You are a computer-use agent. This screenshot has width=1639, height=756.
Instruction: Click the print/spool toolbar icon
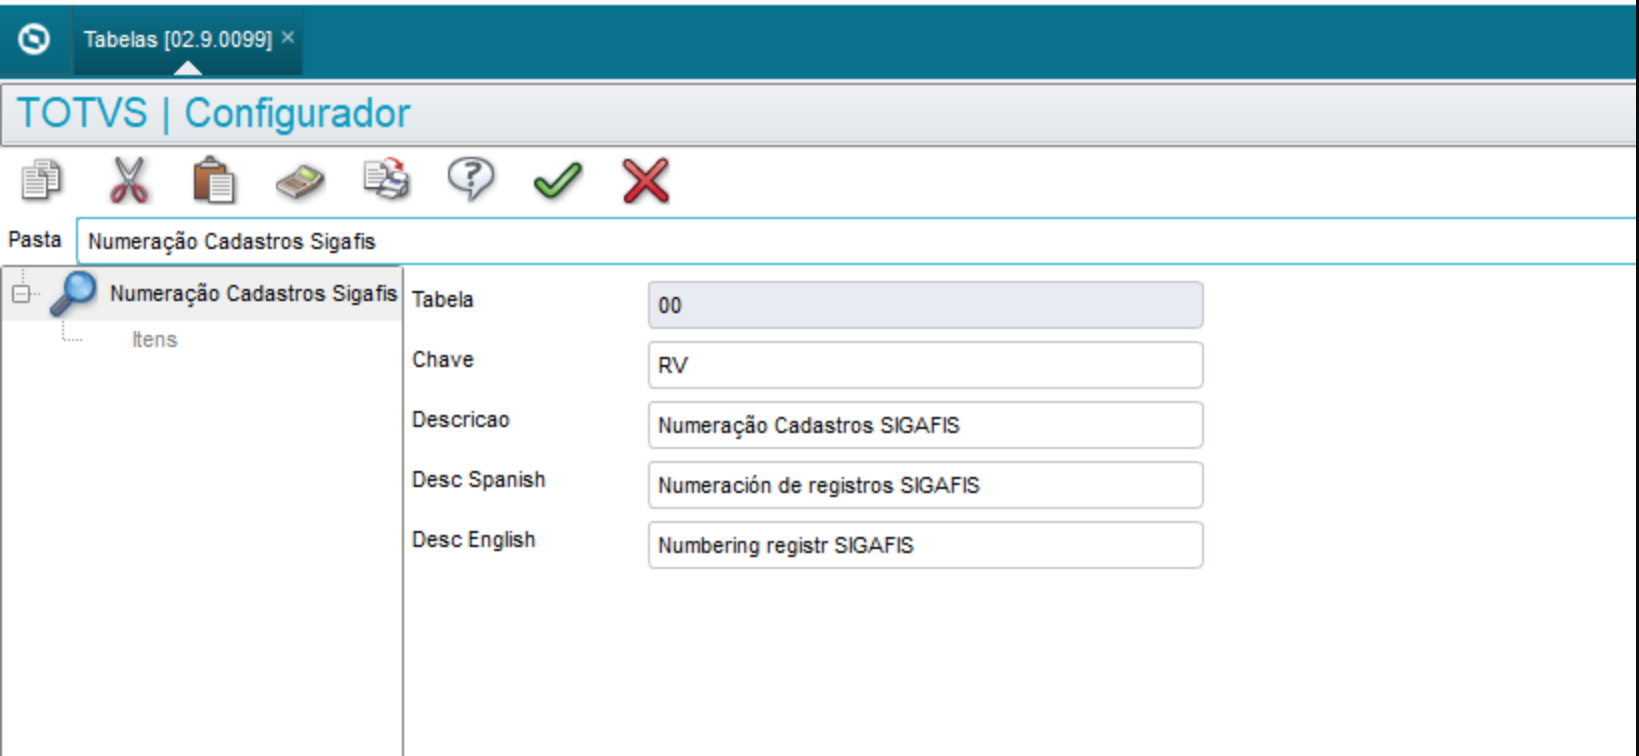[387, 180]
